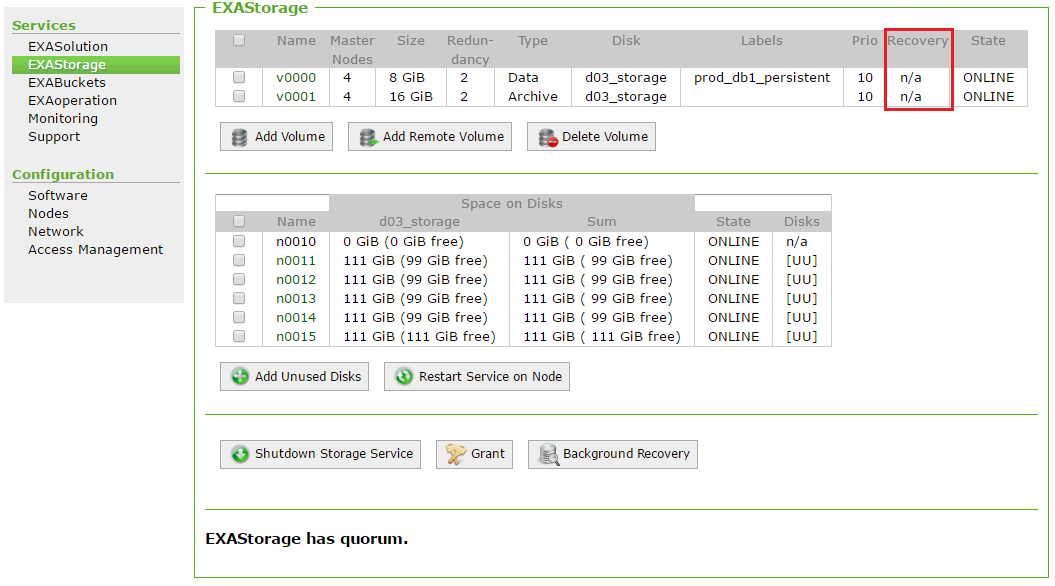
Task: Click the Shutdown Storage Service arrow icon
Action: tap(240, 454)
